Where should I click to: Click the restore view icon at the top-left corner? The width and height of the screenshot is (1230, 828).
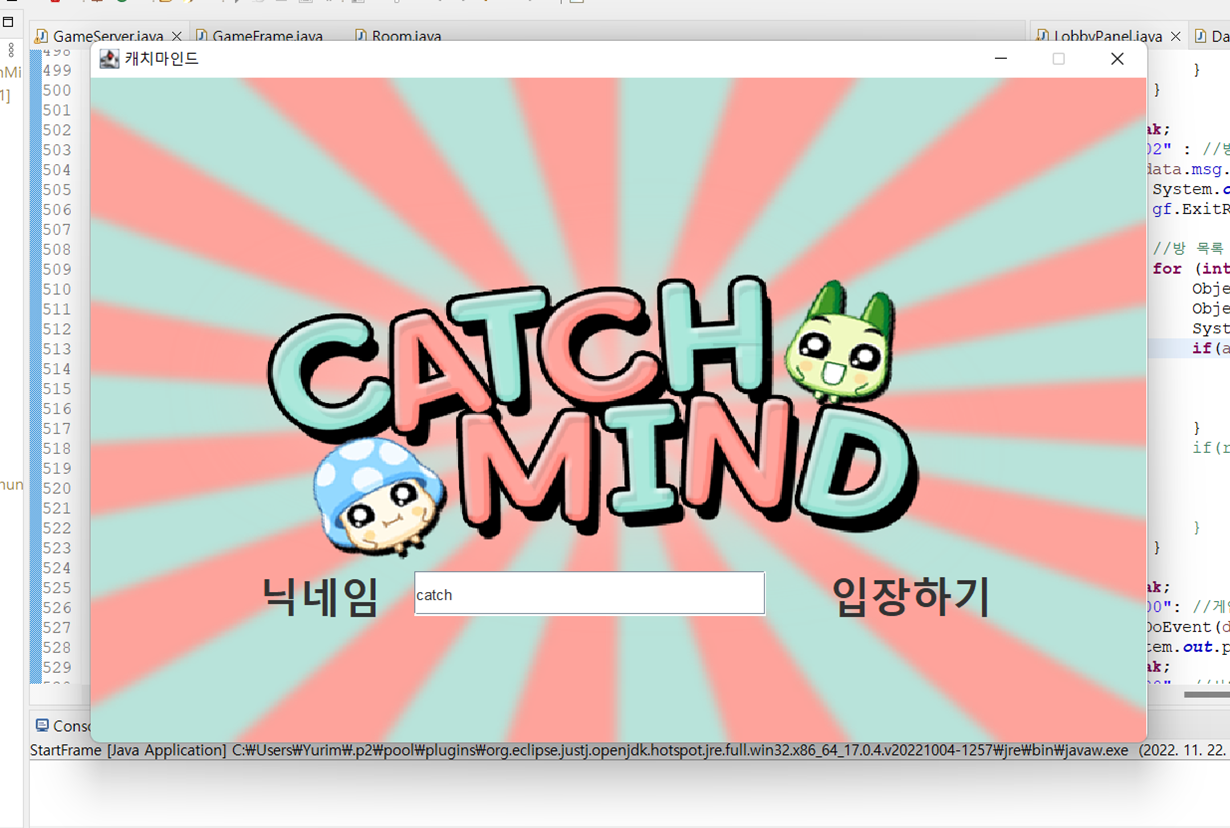9,24
